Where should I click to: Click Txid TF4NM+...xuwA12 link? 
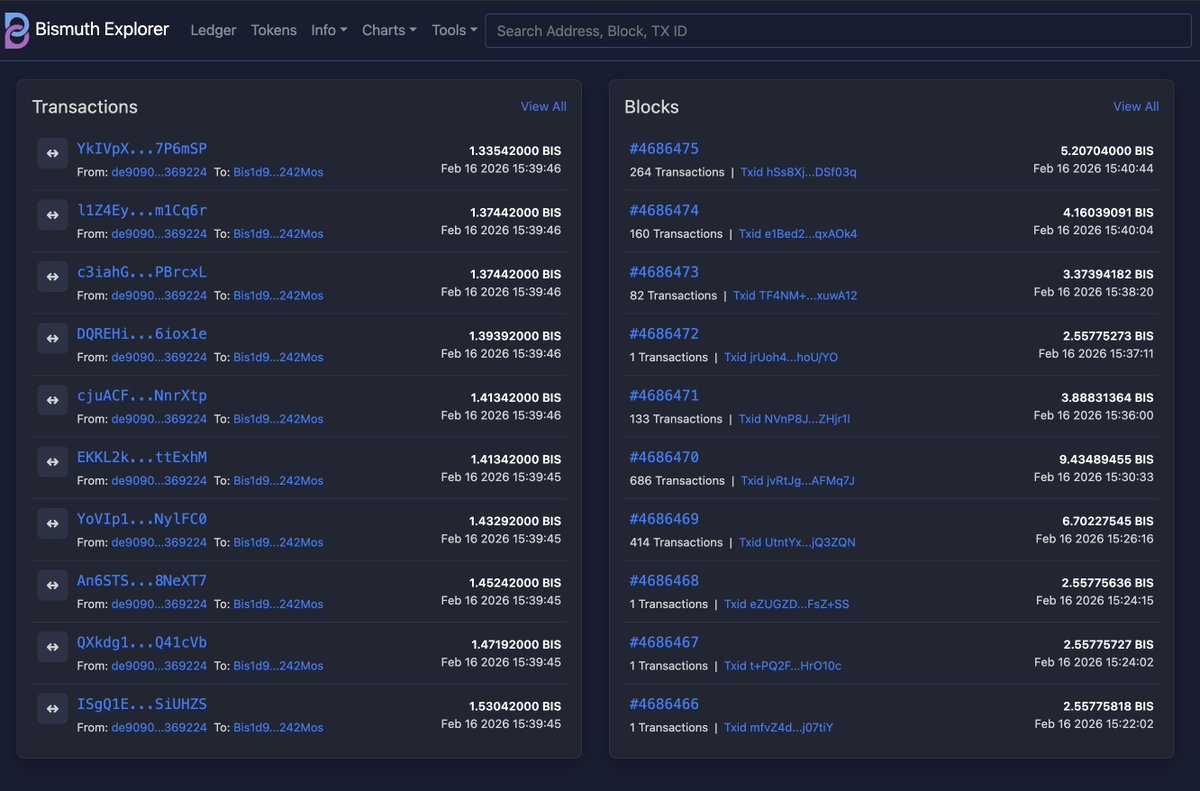[x=795, y=296]
